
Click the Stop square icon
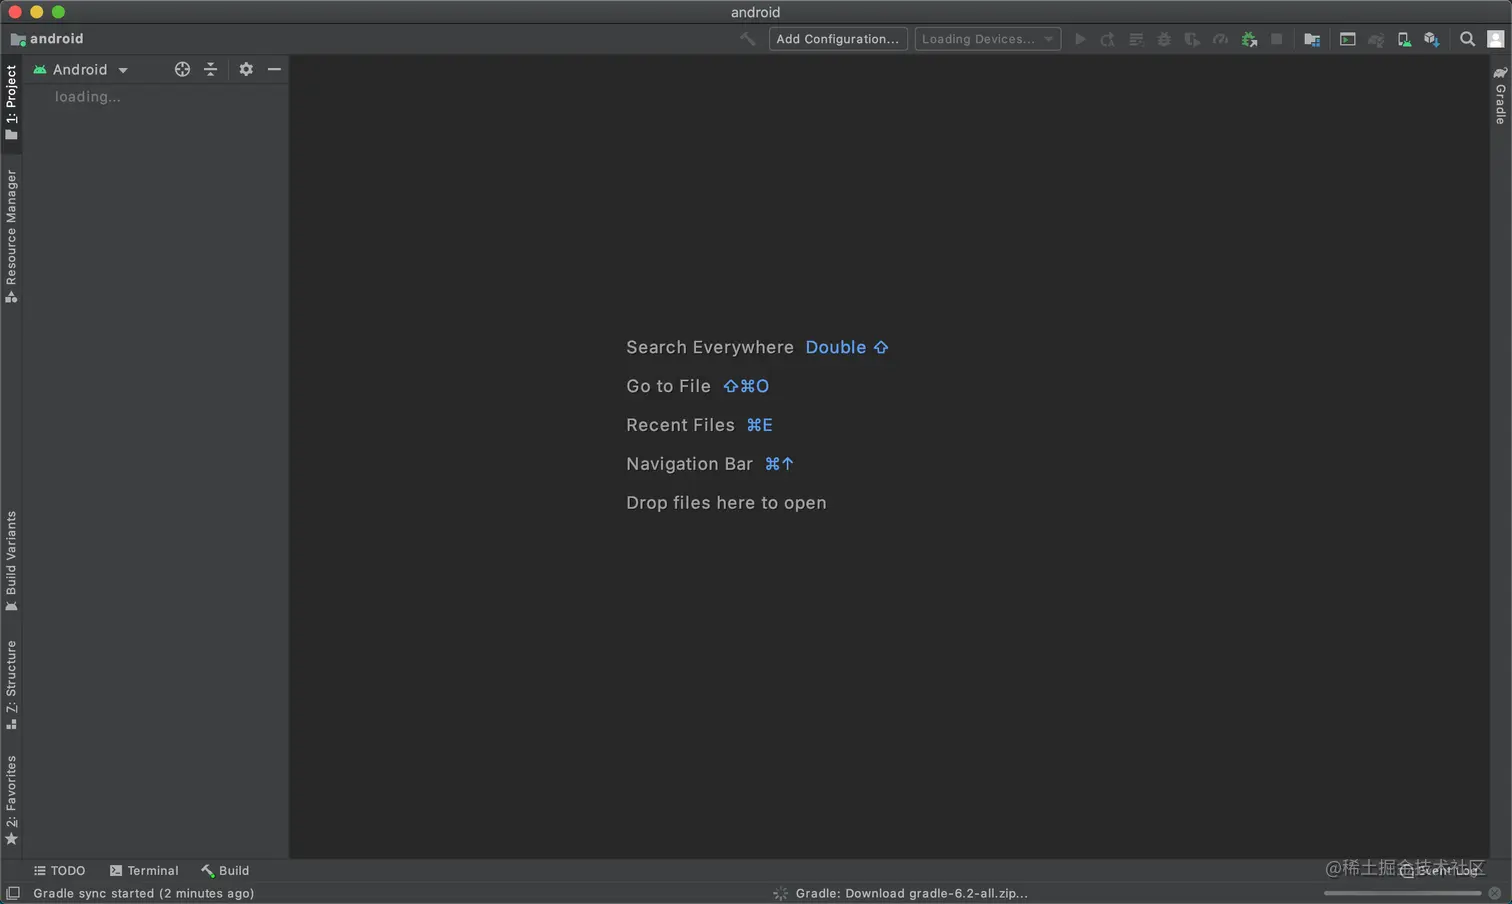(1277, 39)
